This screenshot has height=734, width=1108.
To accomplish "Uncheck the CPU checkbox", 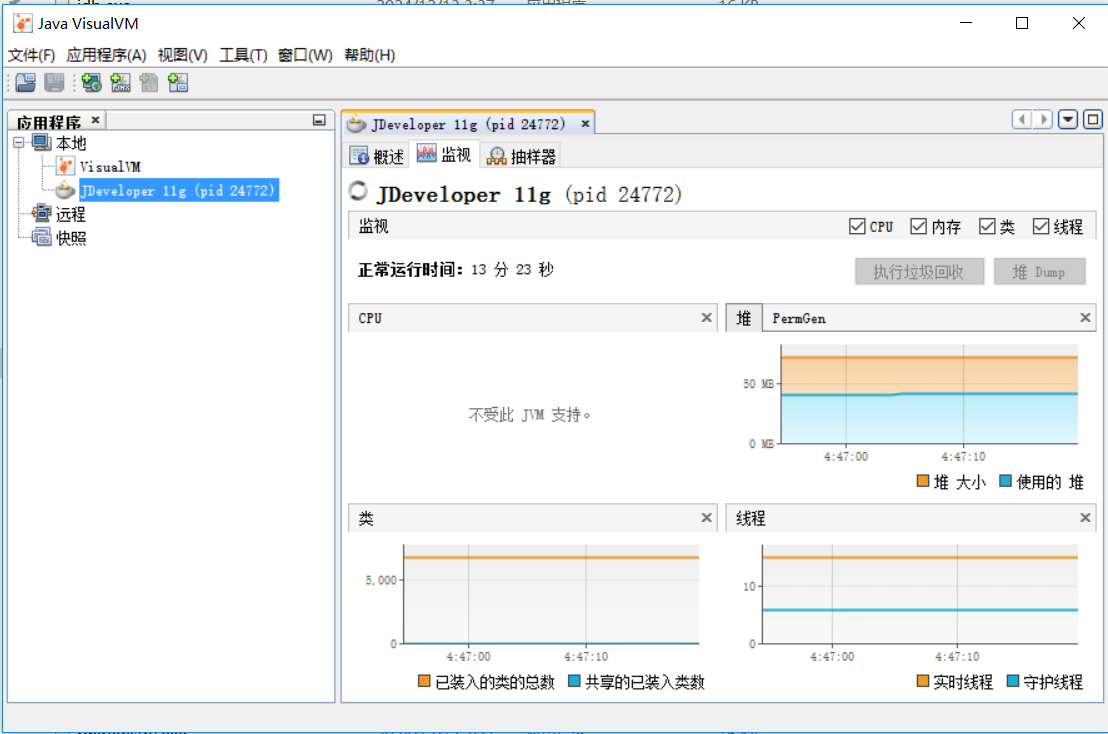I will click(857, 226).
